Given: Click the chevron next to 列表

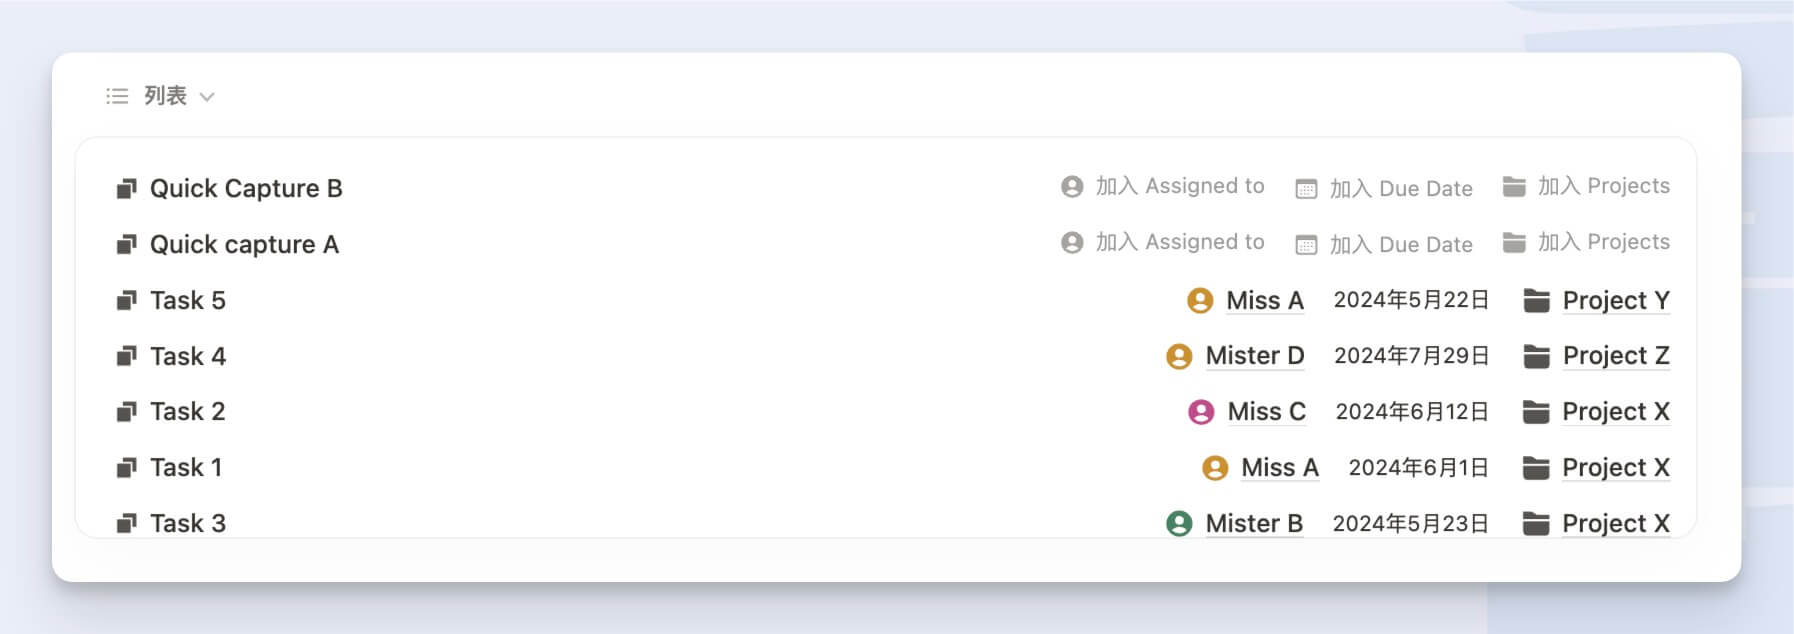Looking at the screenshot, I should [x=207, y=96].
